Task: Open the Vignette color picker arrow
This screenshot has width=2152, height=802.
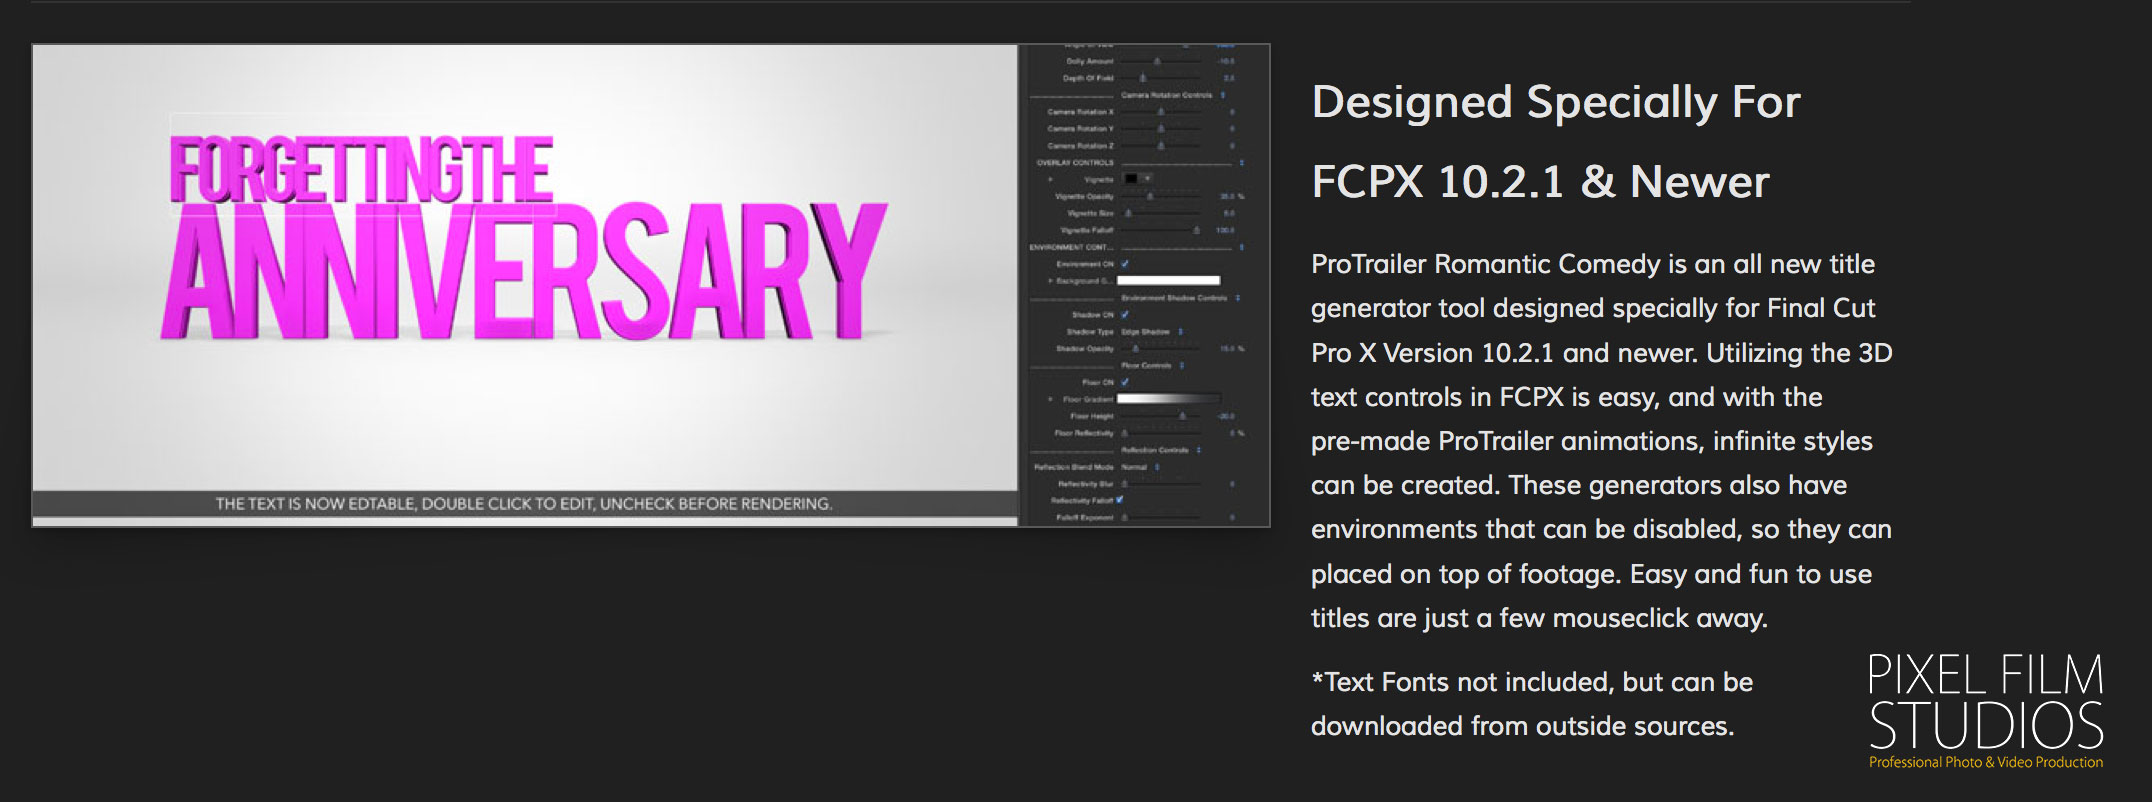Action: click(1147, 179)
